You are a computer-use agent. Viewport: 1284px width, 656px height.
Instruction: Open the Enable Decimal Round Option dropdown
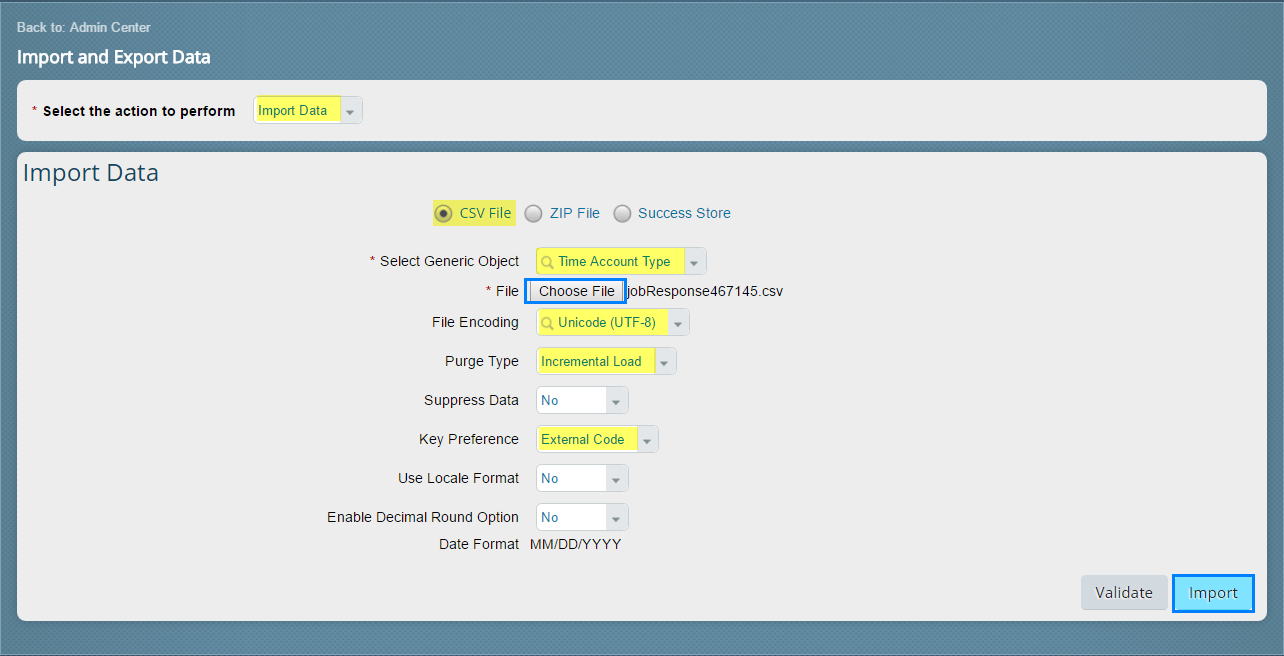pos(582,517)
